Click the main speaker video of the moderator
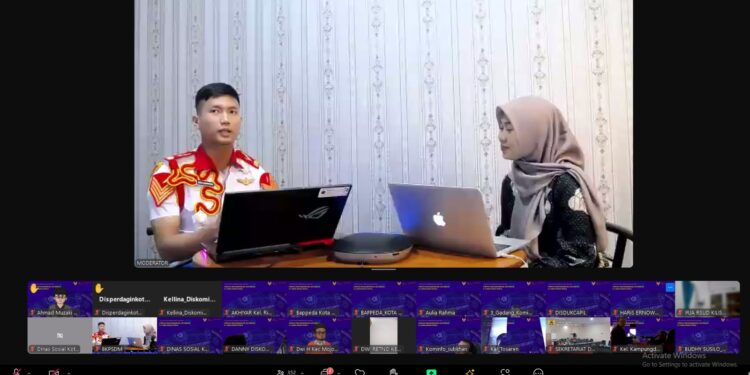 (x=384, y=133)
